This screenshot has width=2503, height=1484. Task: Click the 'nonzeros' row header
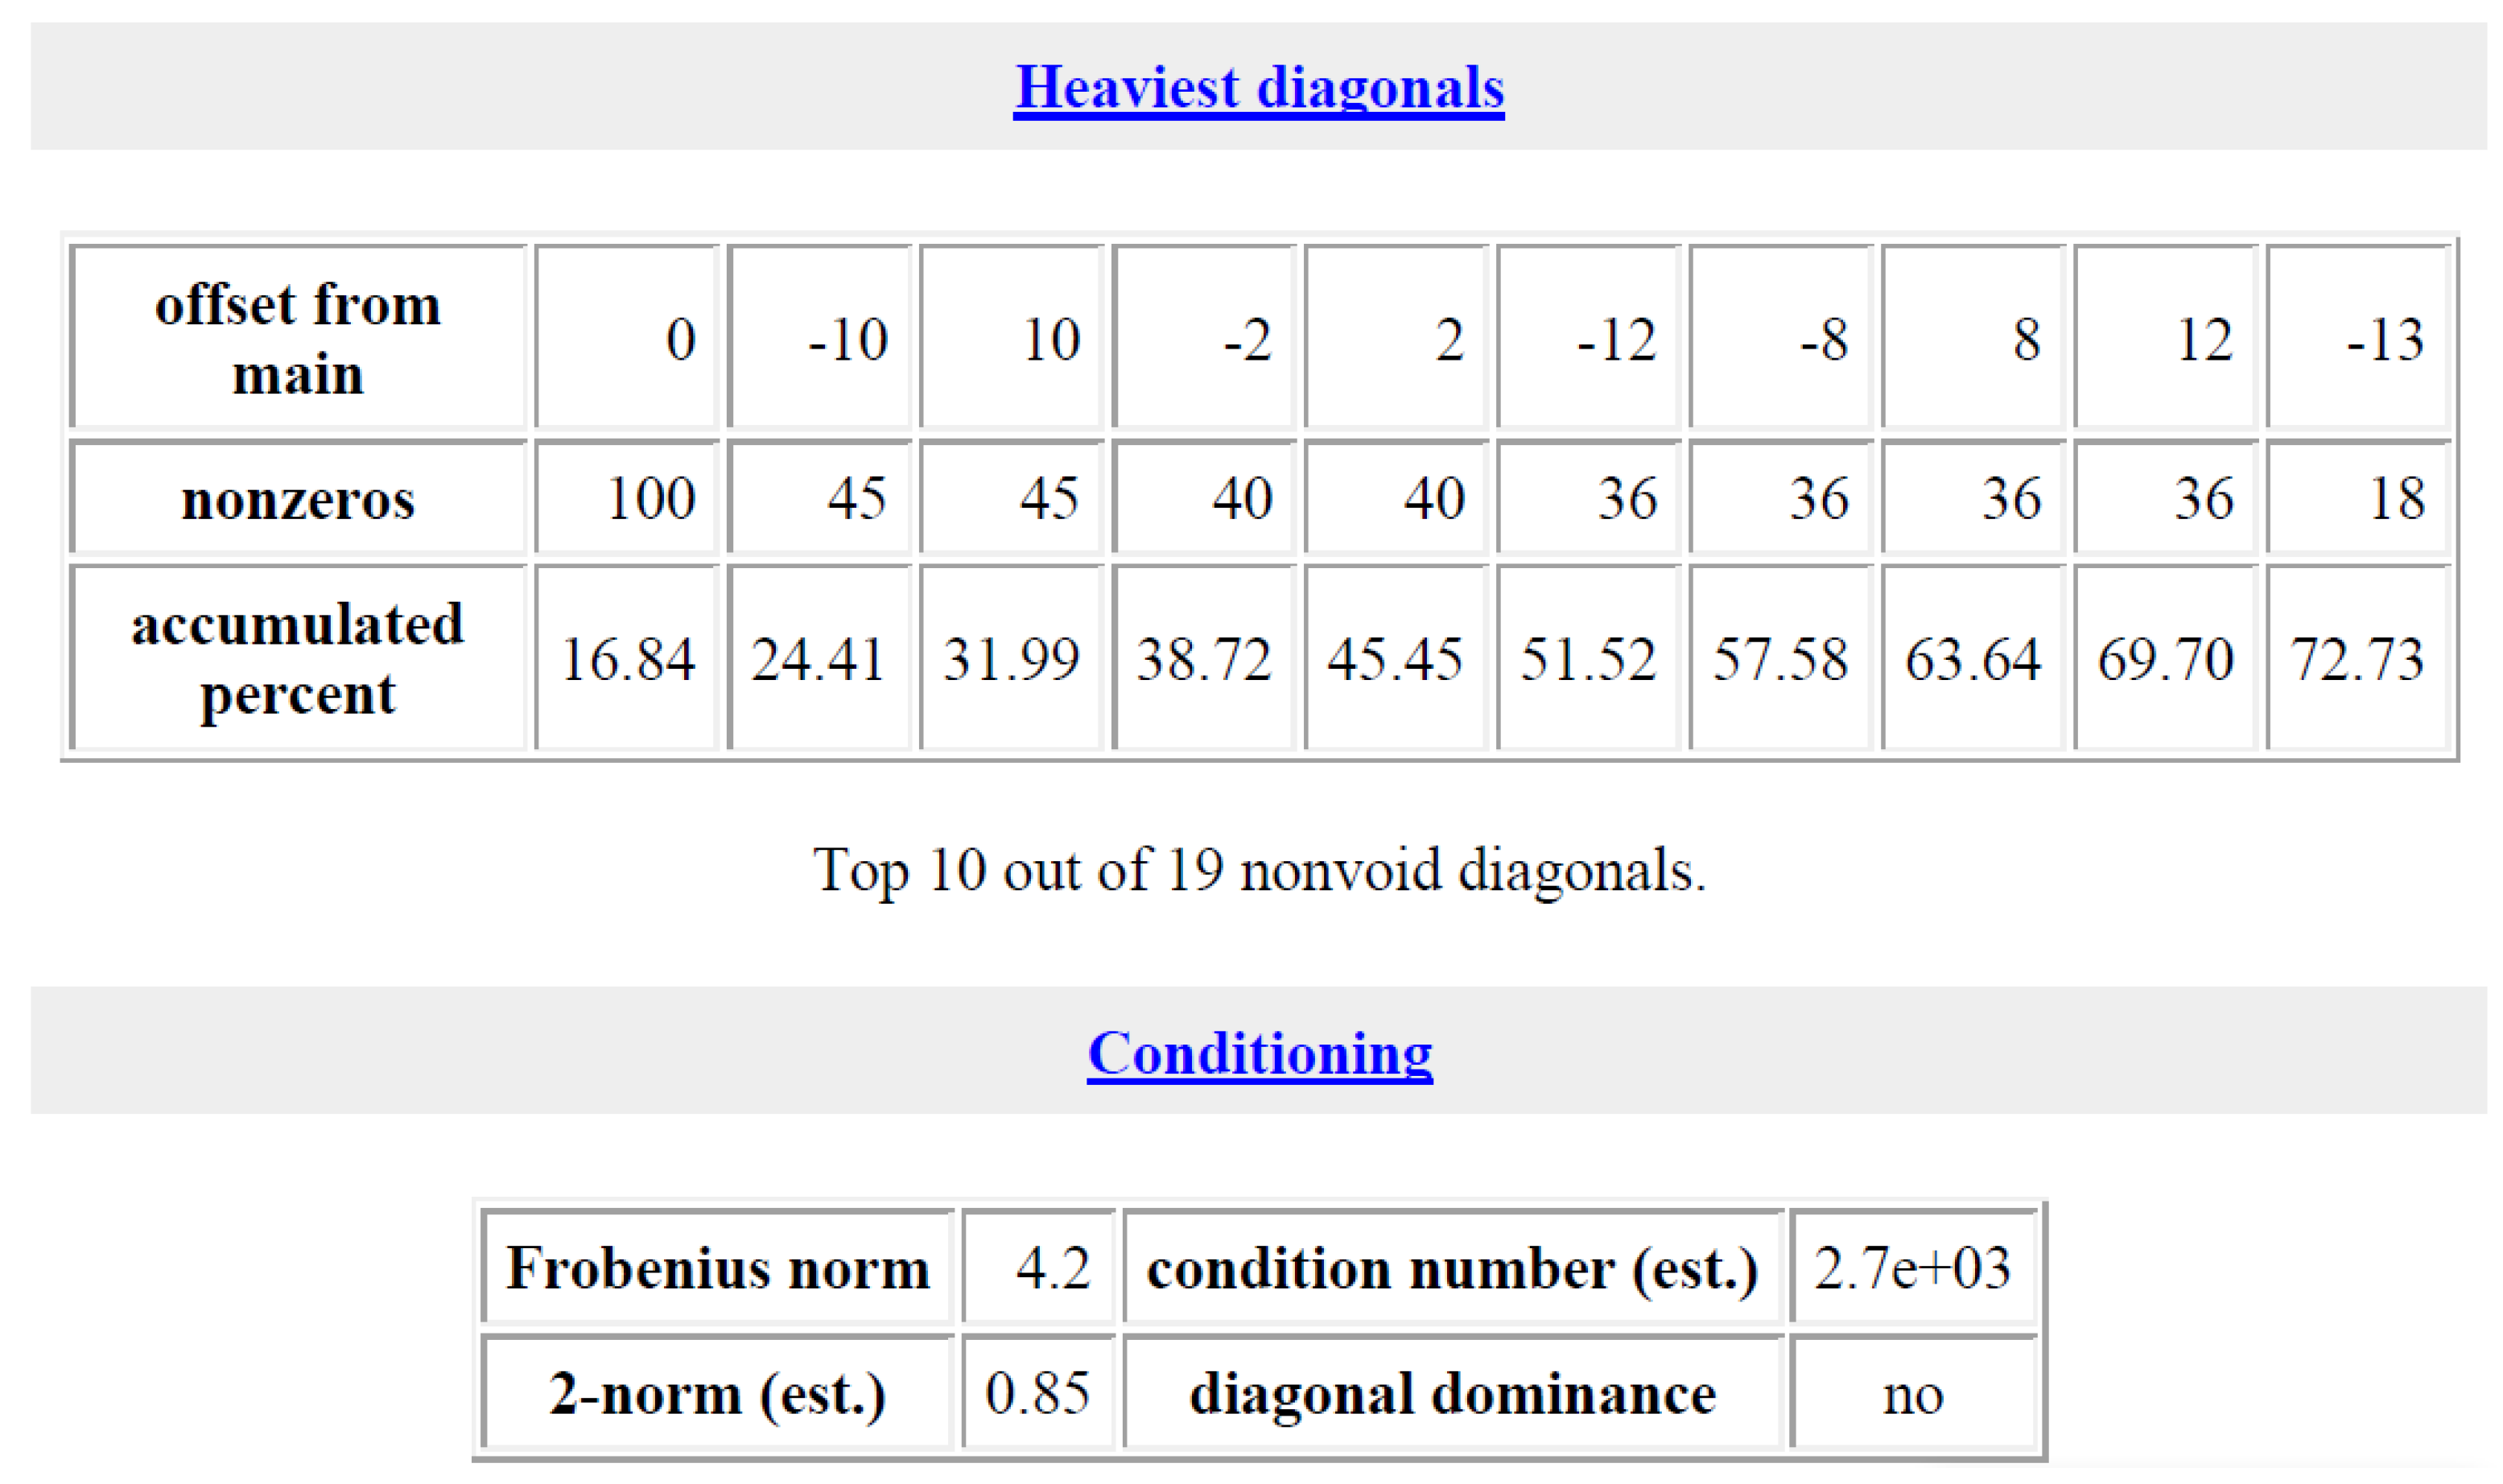point(298,498)
